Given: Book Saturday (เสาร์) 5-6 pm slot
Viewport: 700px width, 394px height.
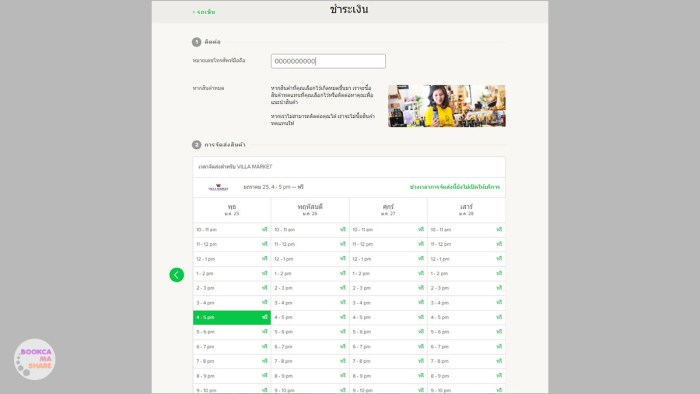Looking at the screenshot, I should [466, 332].
